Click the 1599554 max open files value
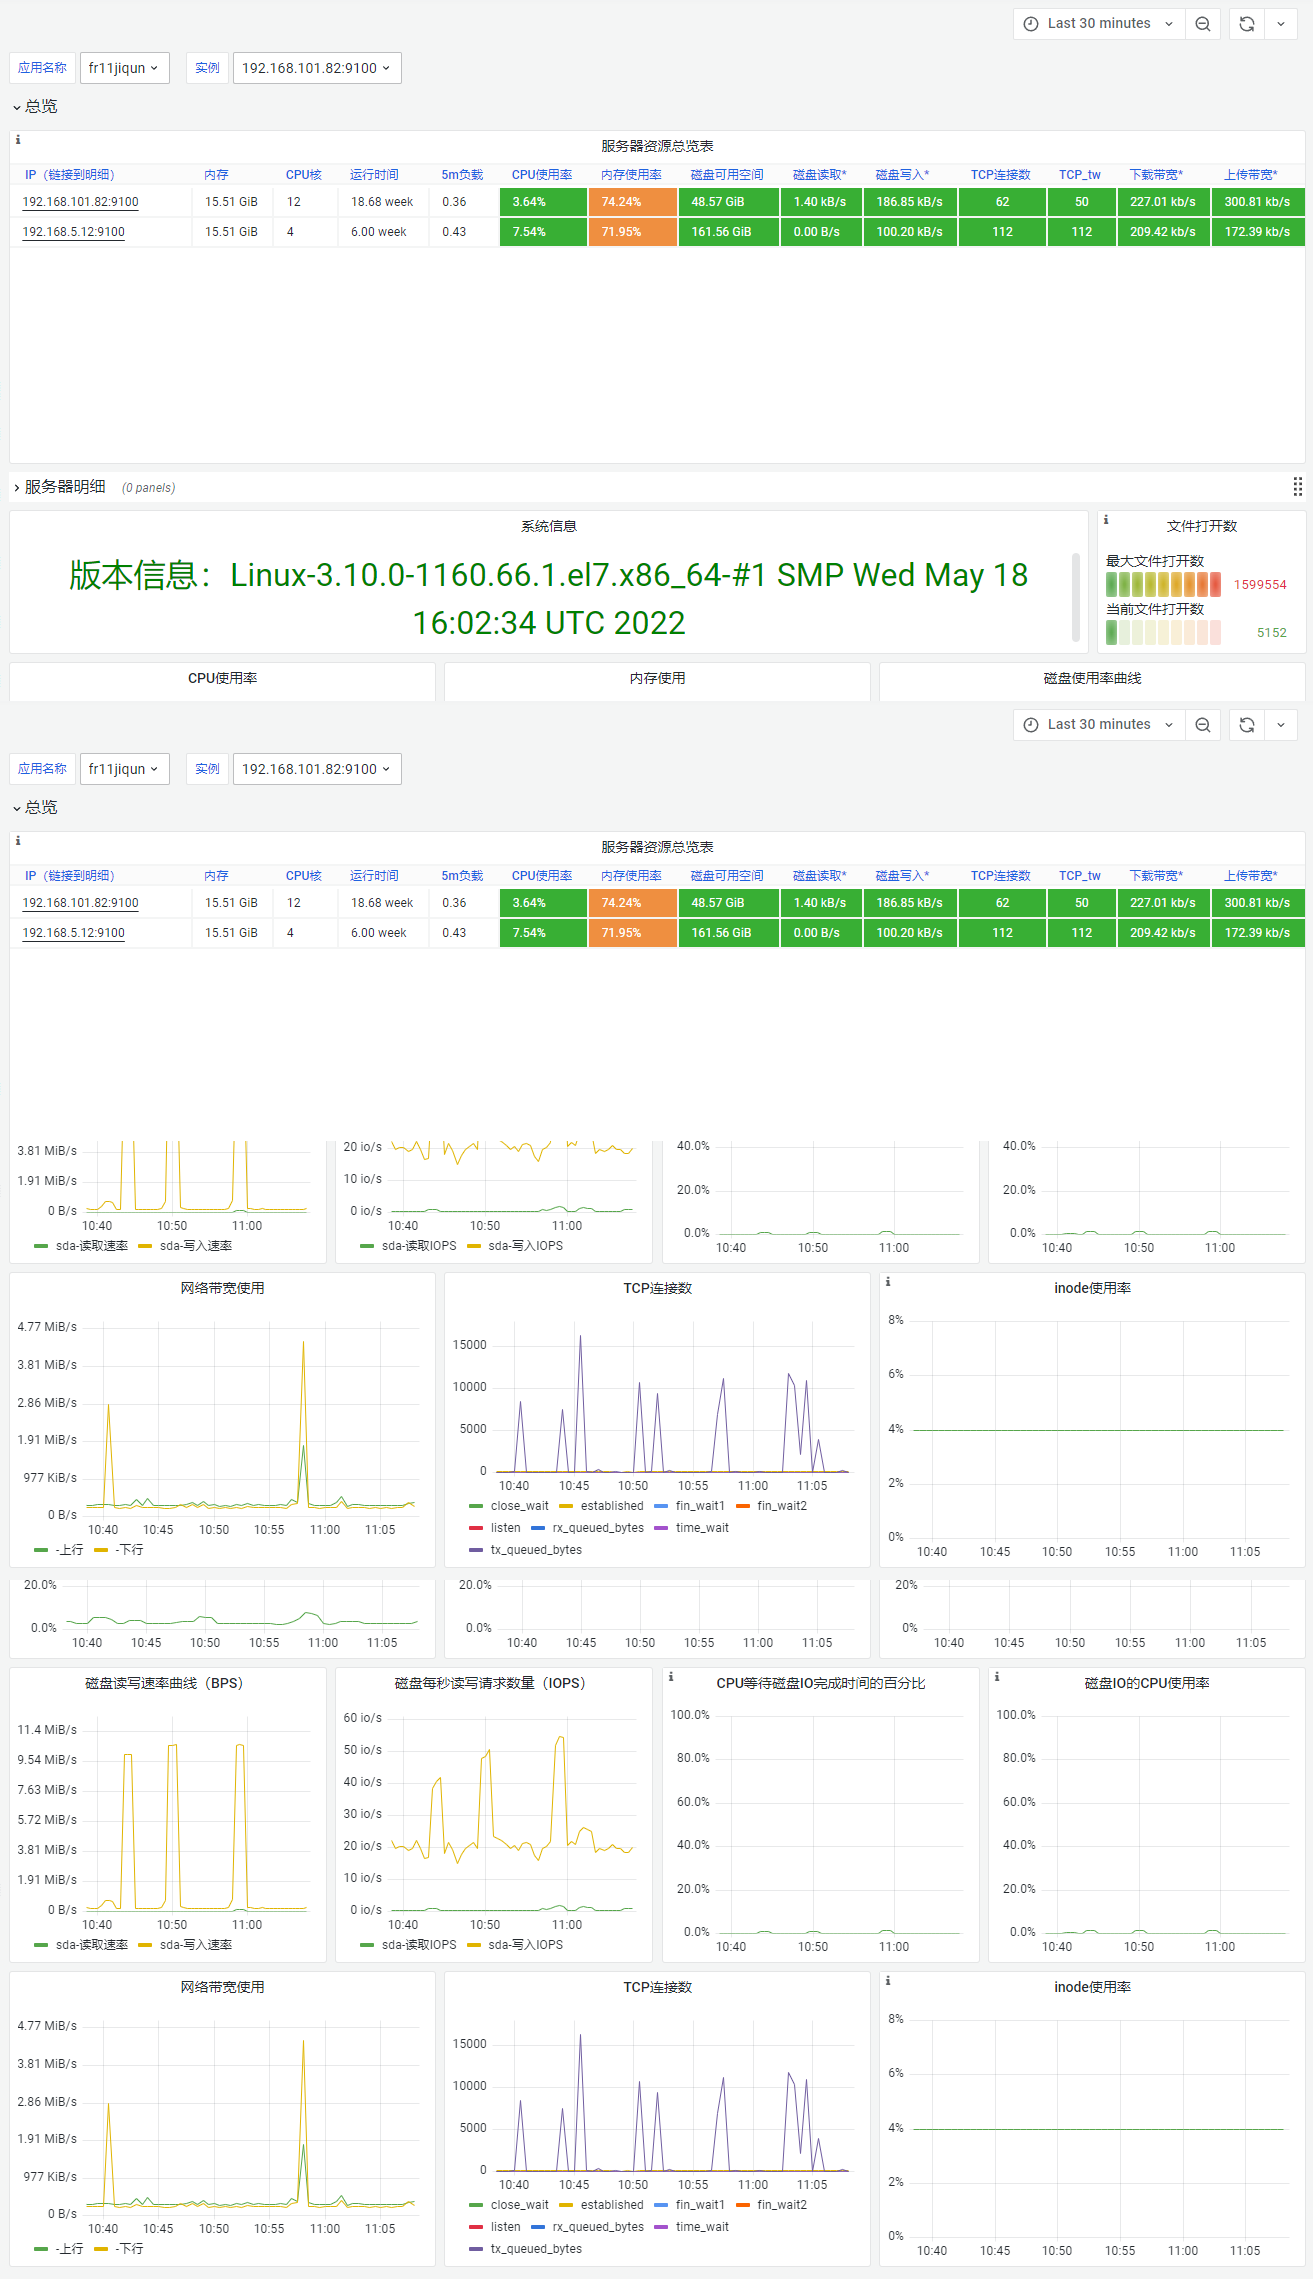The image size is (1313, 2279). (1260, 585)
